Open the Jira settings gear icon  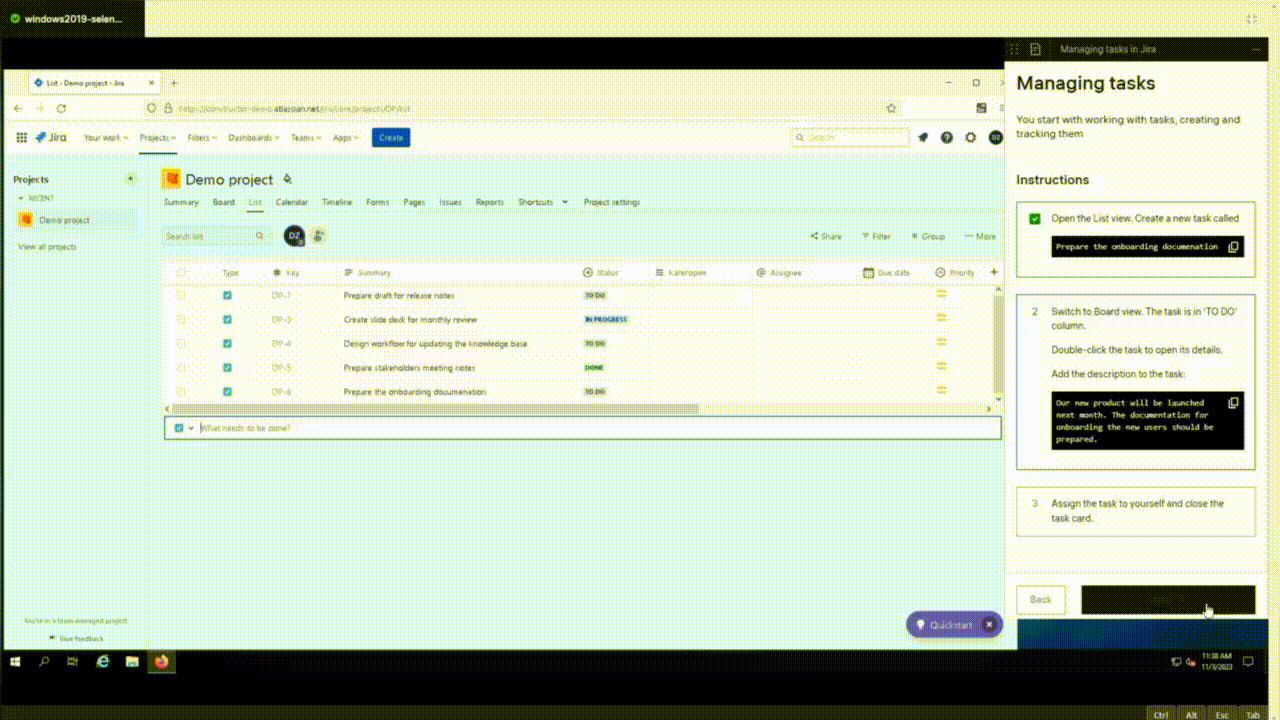[x=970, y=137]
